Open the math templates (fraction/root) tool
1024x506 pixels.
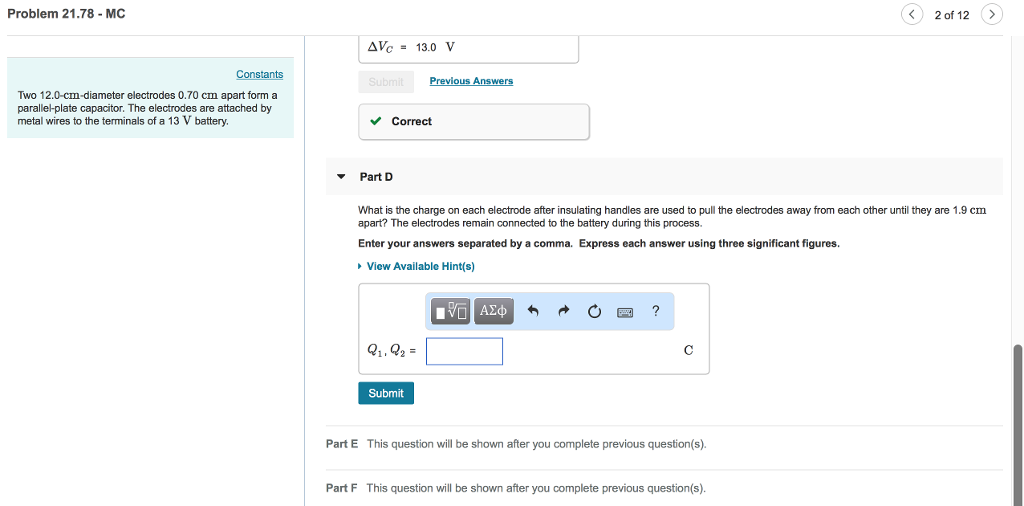point(451,311)
